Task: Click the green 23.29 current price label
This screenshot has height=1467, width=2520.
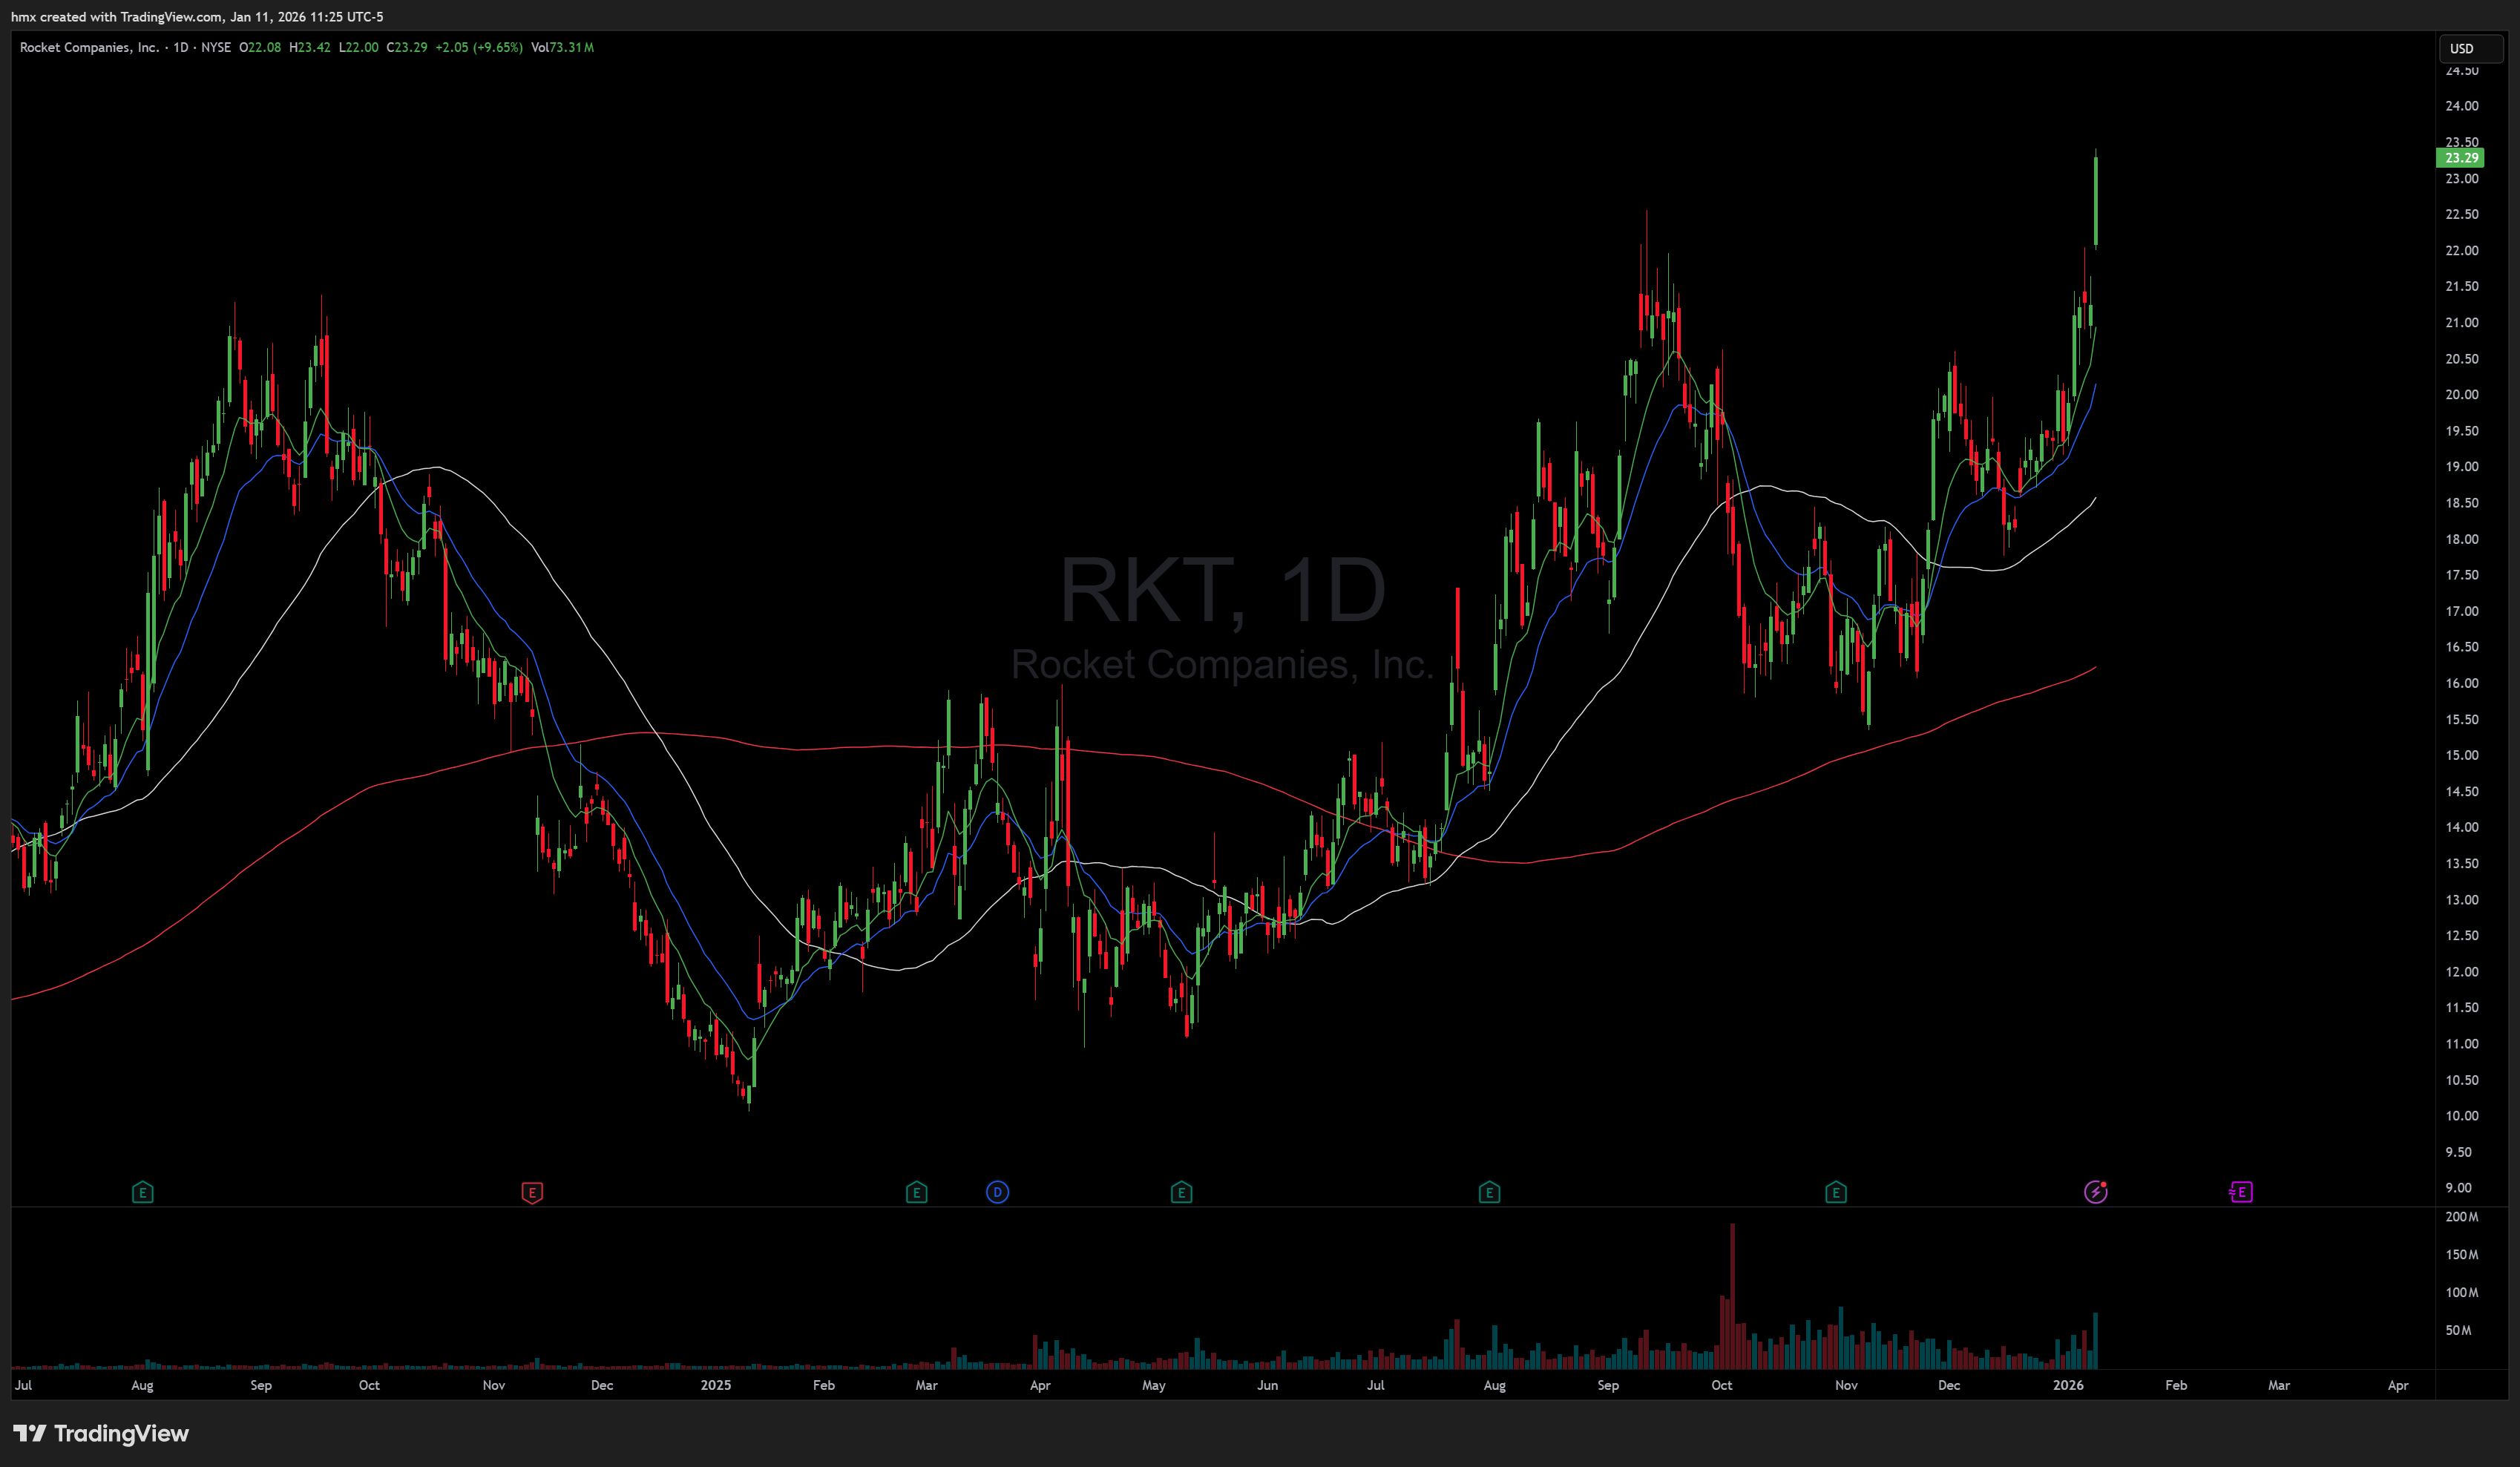Action: (2461, 158)
